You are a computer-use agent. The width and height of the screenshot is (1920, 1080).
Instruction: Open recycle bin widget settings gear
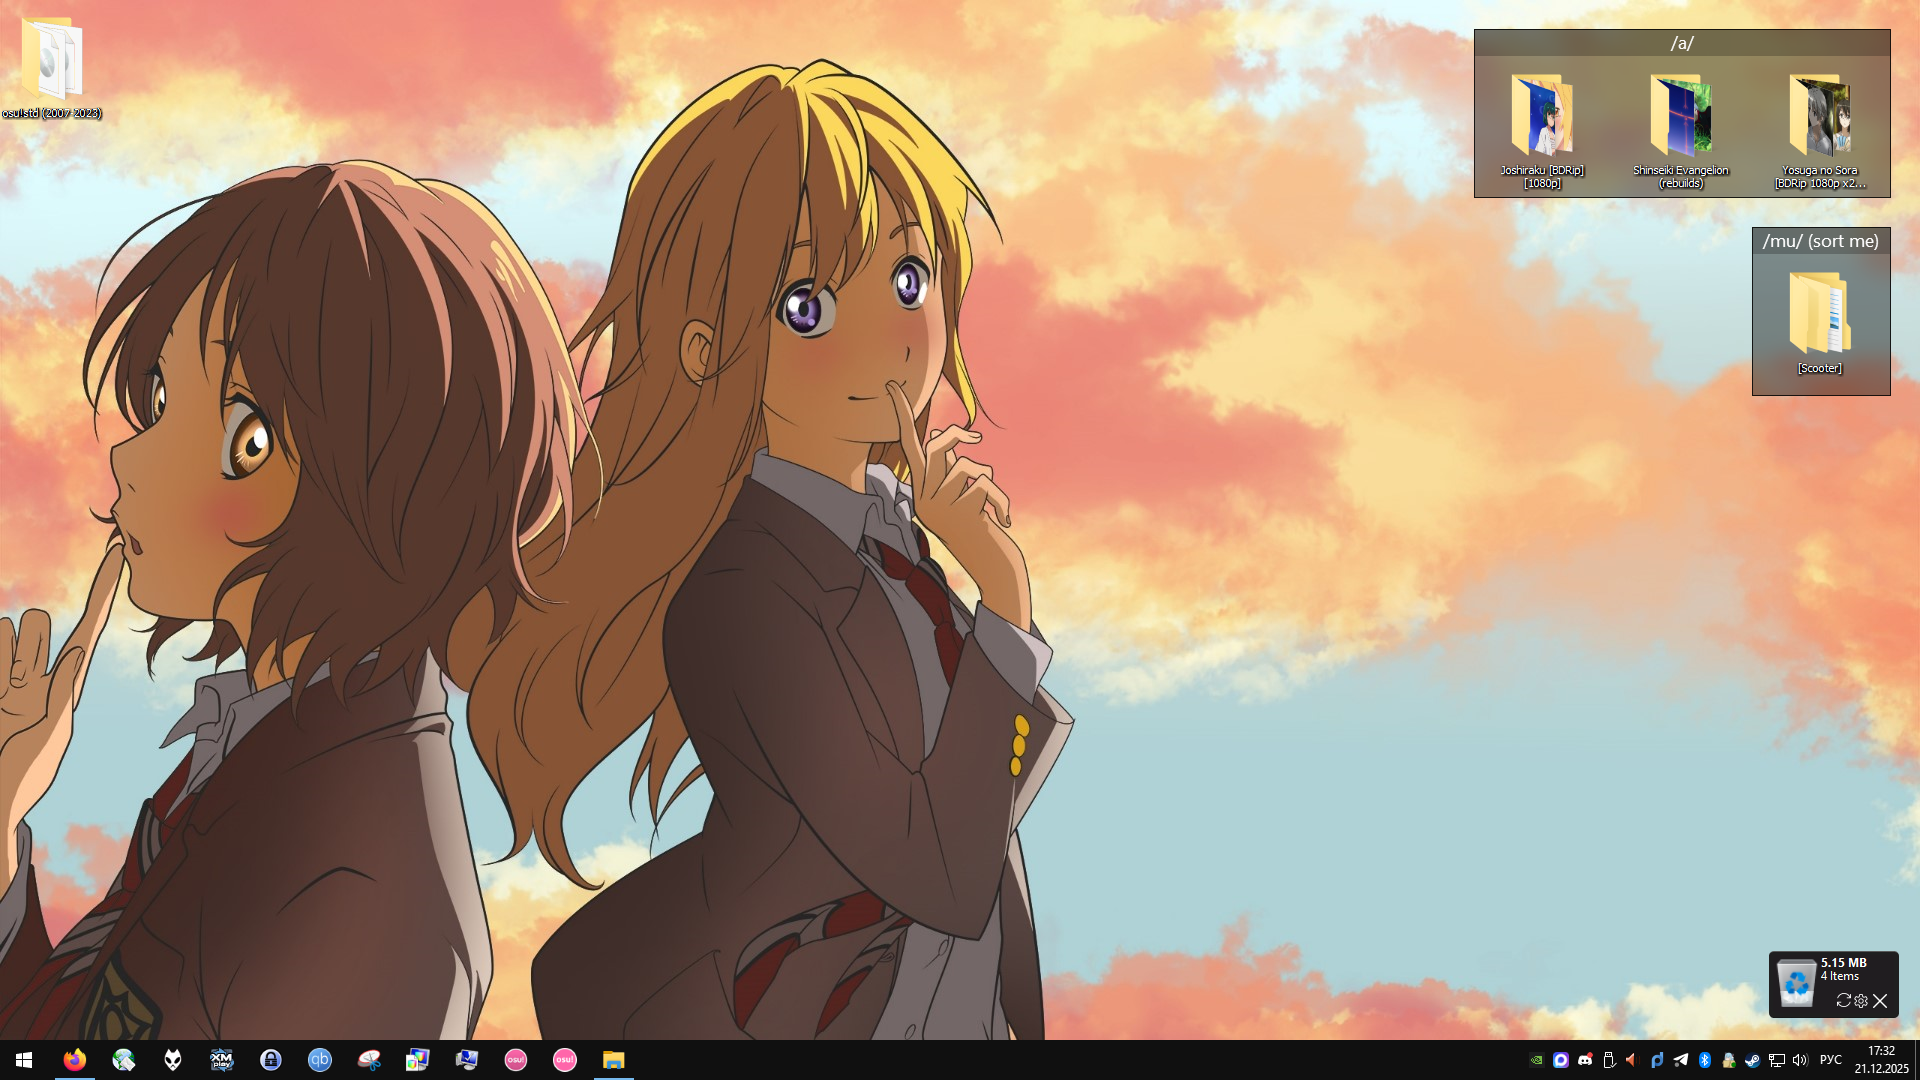coord(1861,1000)
